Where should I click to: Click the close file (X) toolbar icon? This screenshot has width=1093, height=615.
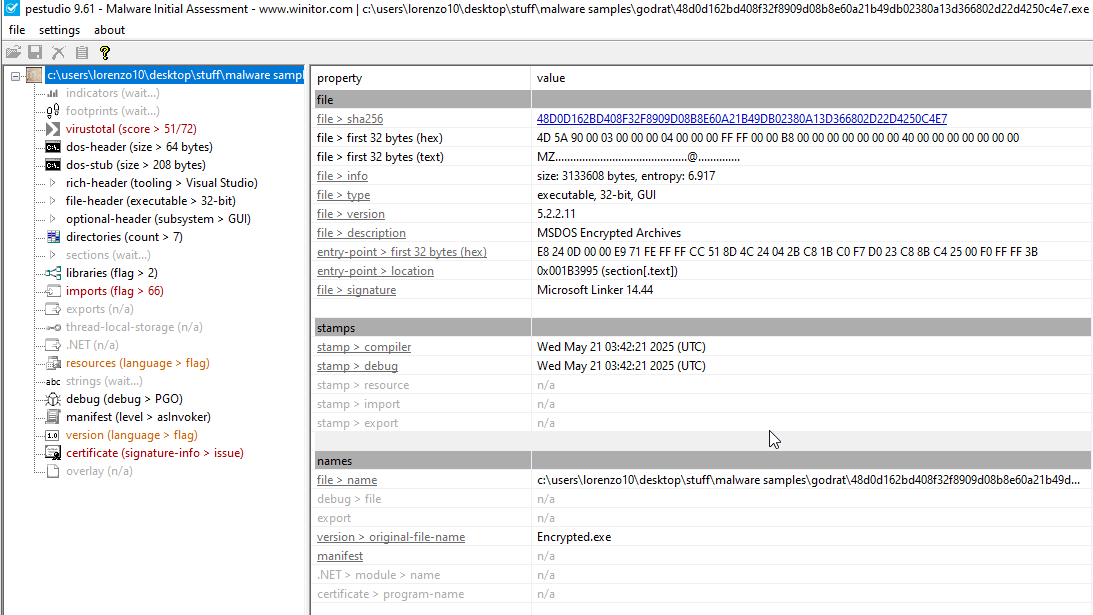point(59,52)
